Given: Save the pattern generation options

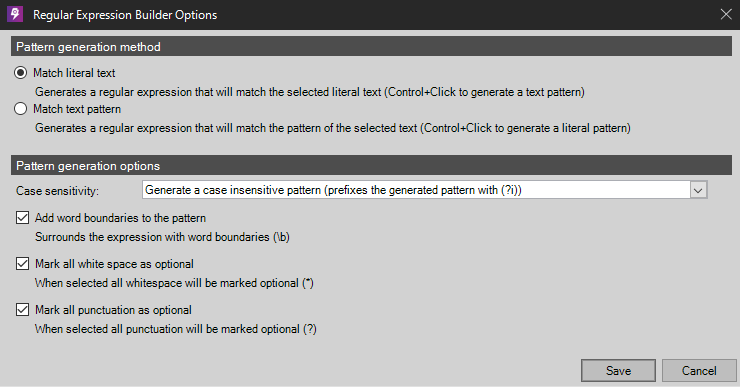Looking at the screenshot, I should coord(618,370).
